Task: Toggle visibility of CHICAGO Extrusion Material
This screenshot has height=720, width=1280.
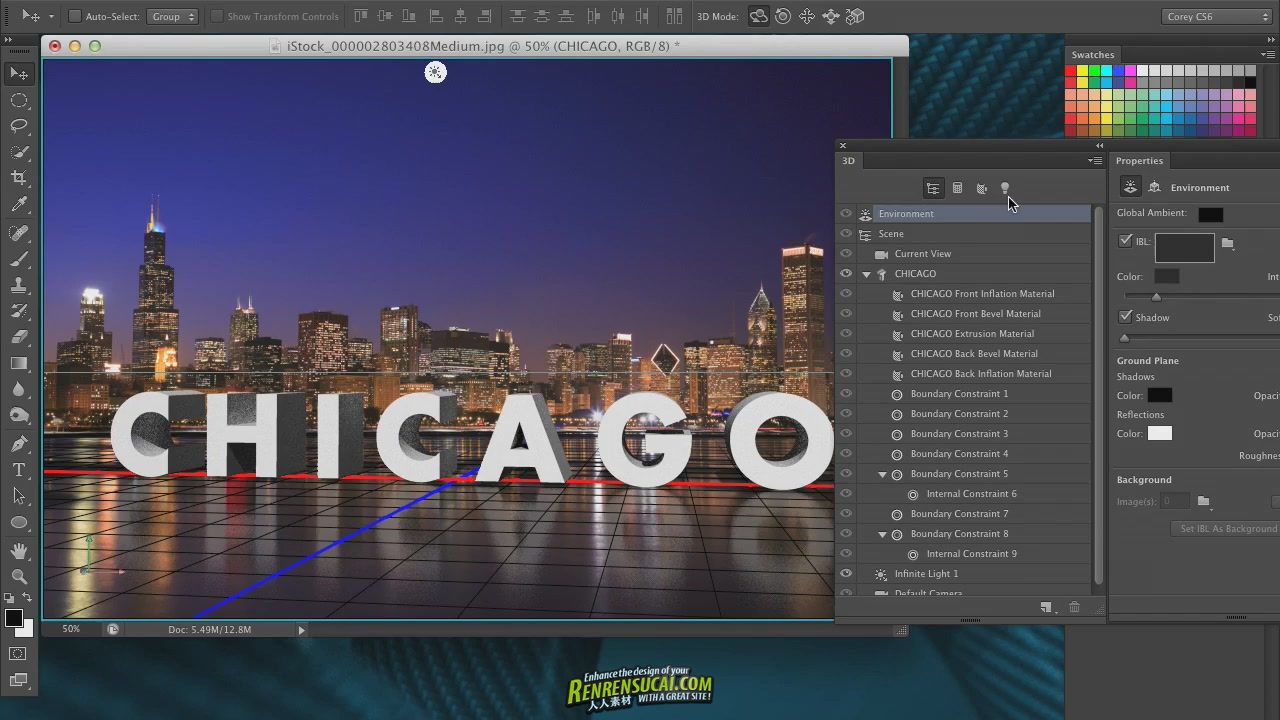Action: coord(846,333)
